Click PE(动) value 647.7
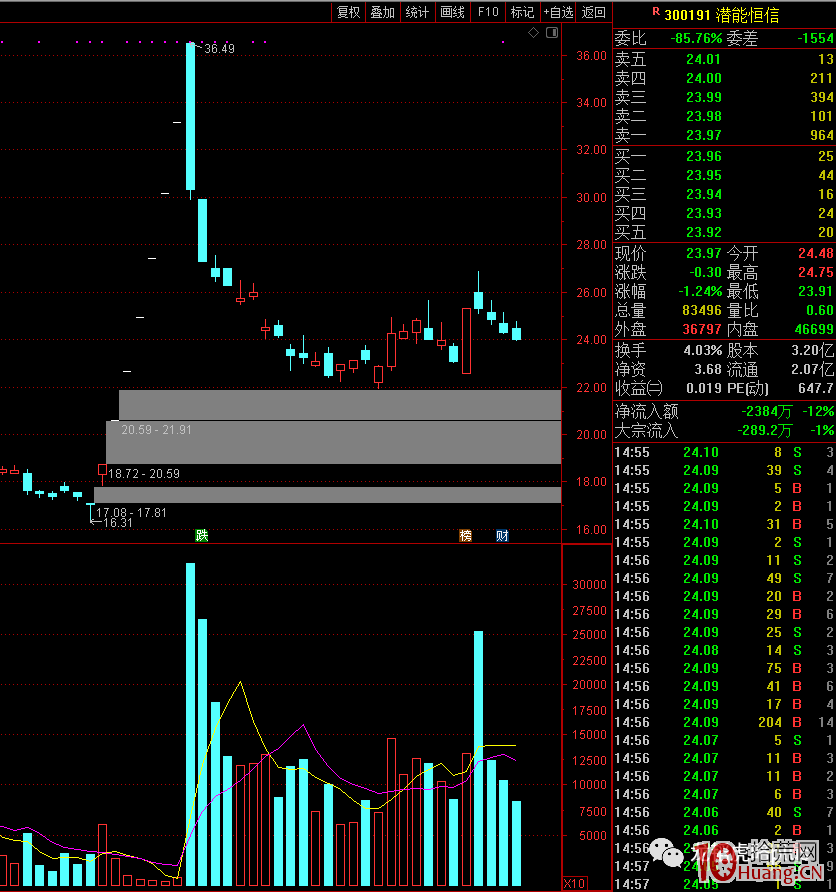The height and width of the screenshot is (892, 836). coord(816,389)
